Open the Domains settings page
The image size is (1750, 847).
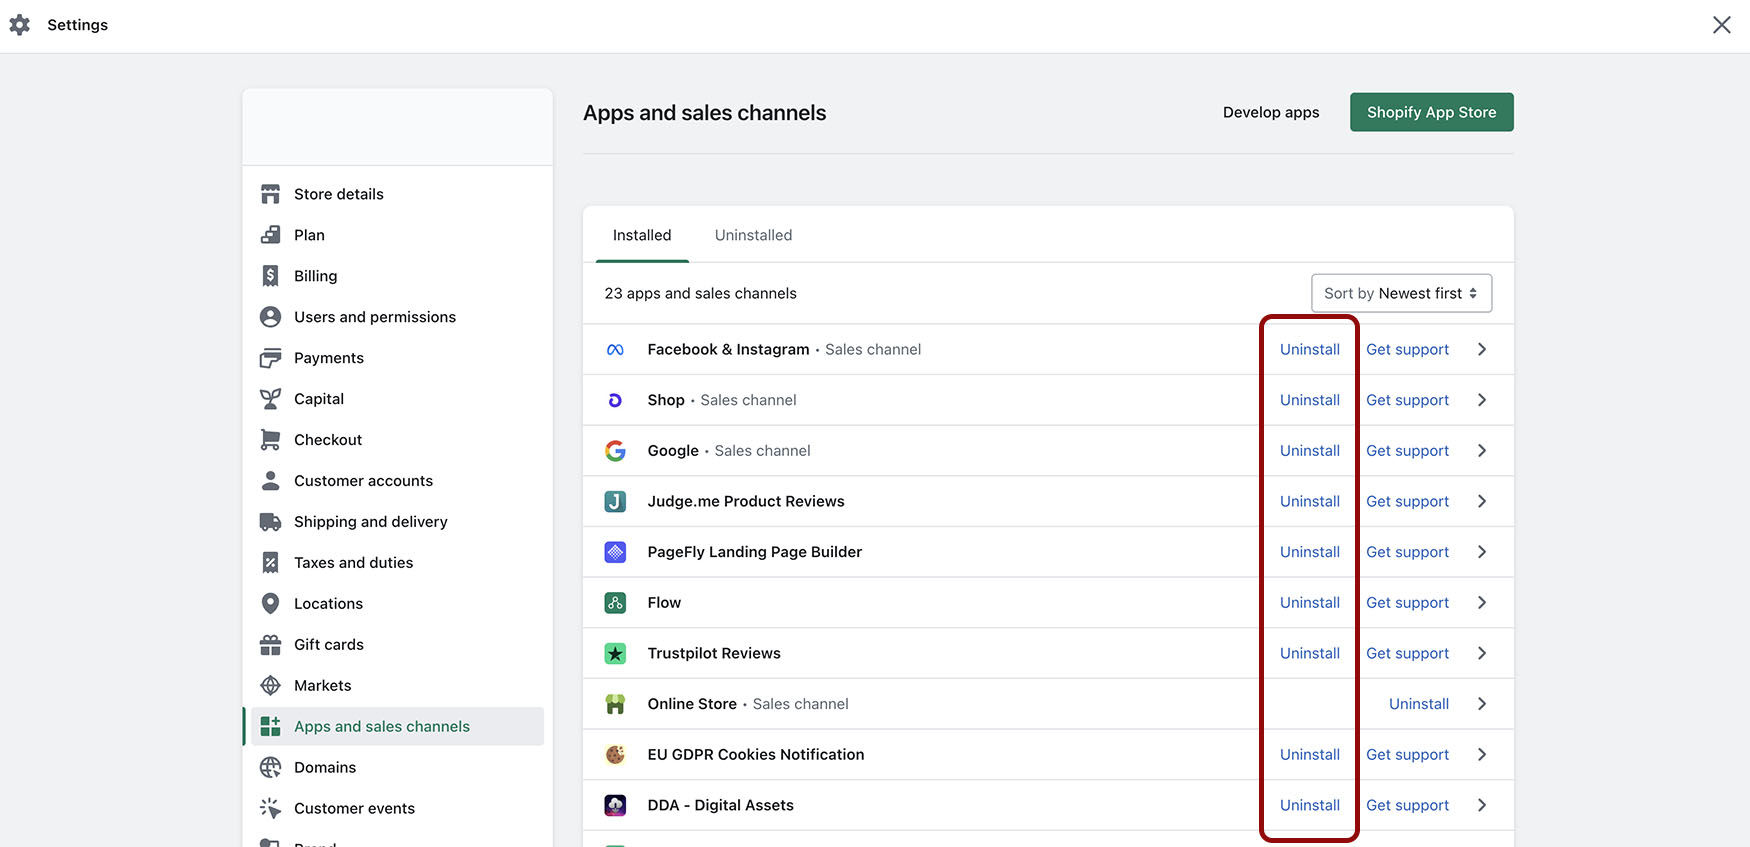396,768
